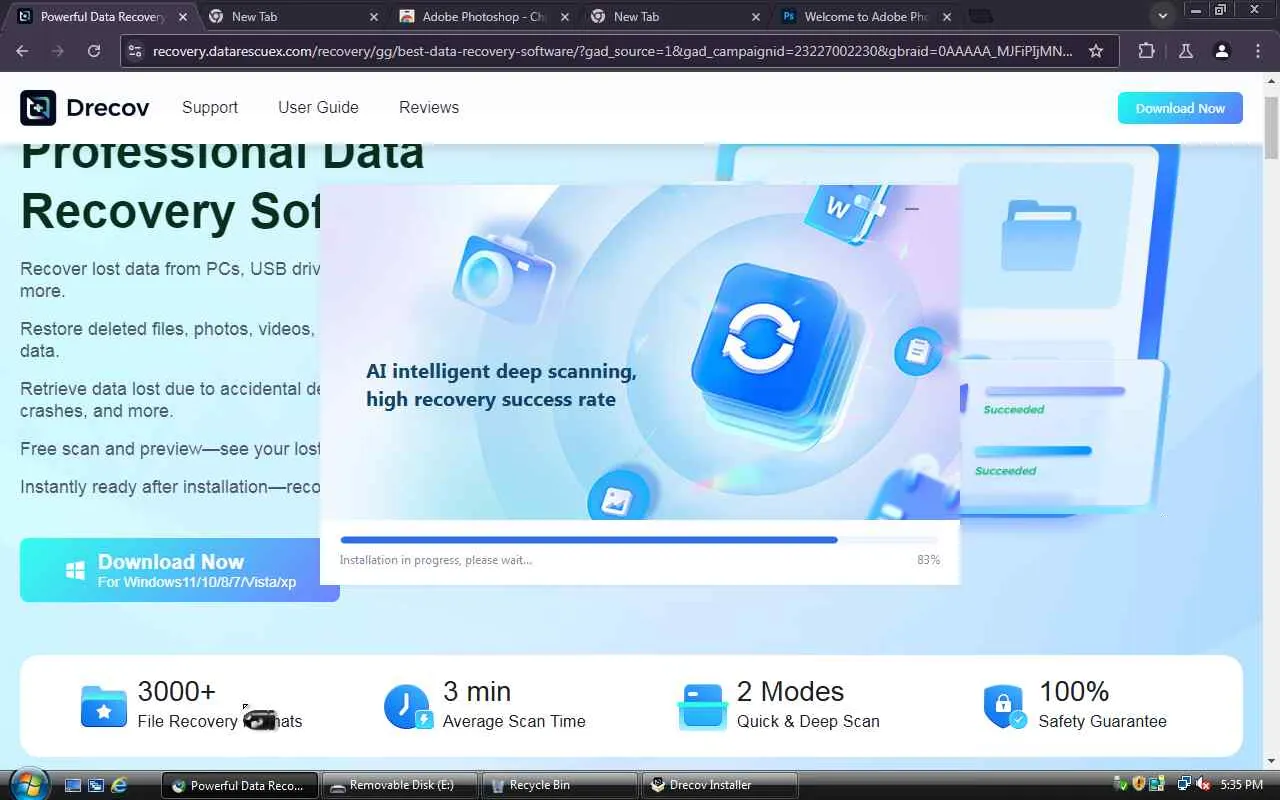Reload the current page

tap(94, 51)
